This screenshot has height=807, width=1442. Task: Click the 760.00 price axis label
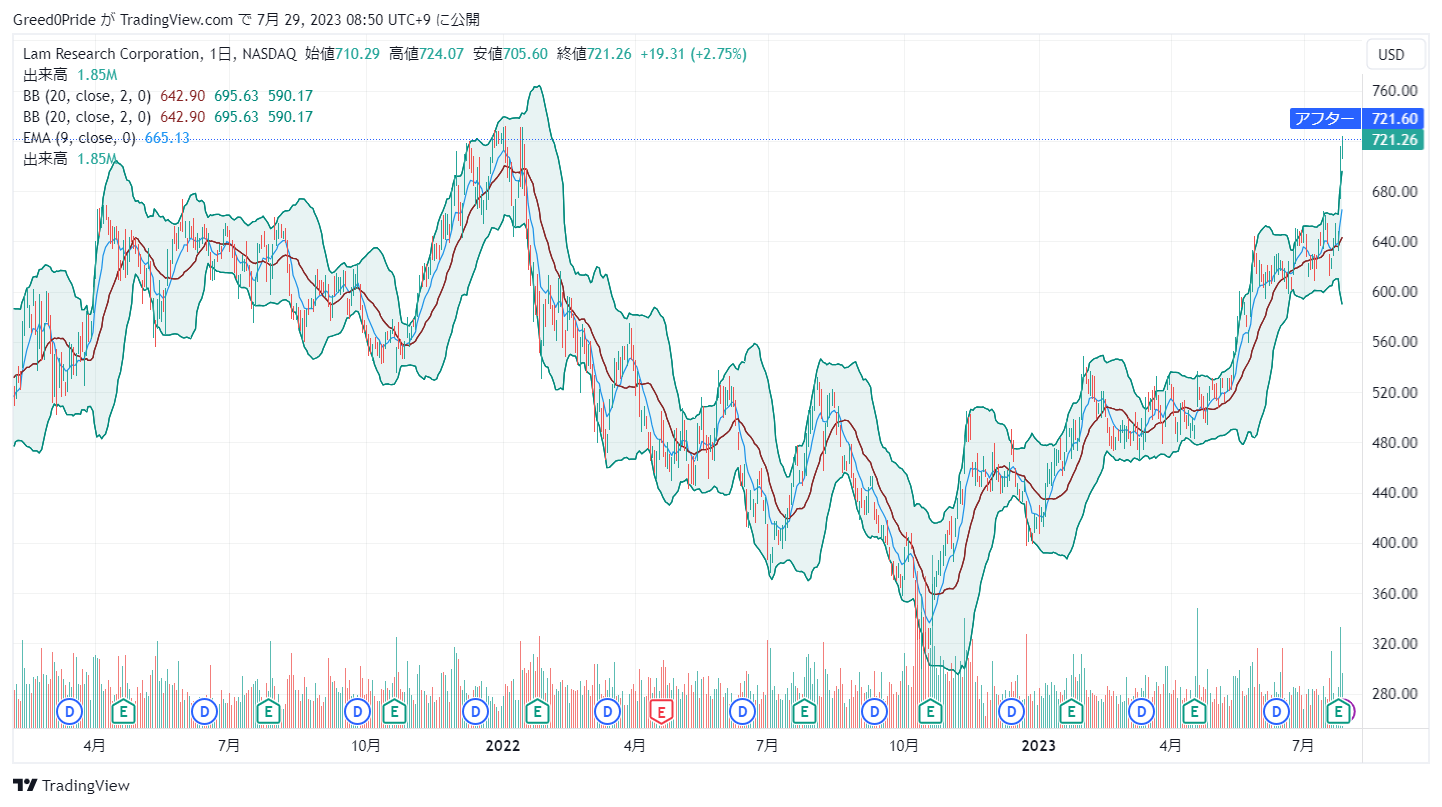click(1394, 90)
